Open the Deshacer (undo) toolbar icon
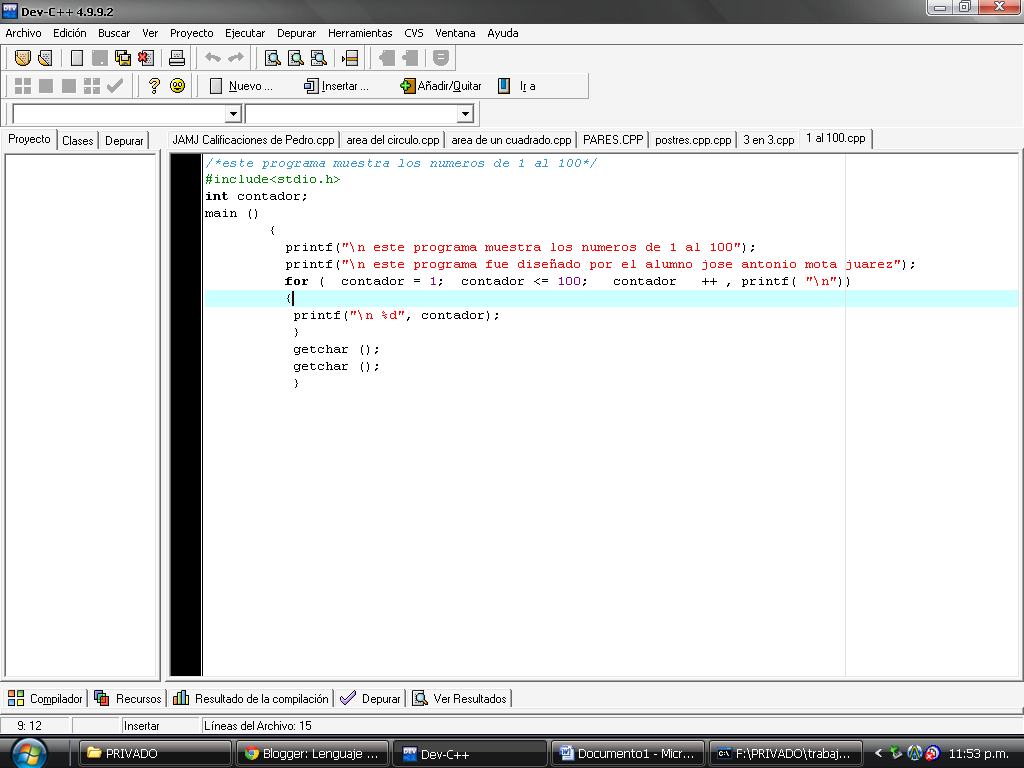The image size is (1024, 768). (x=211, y=57)
